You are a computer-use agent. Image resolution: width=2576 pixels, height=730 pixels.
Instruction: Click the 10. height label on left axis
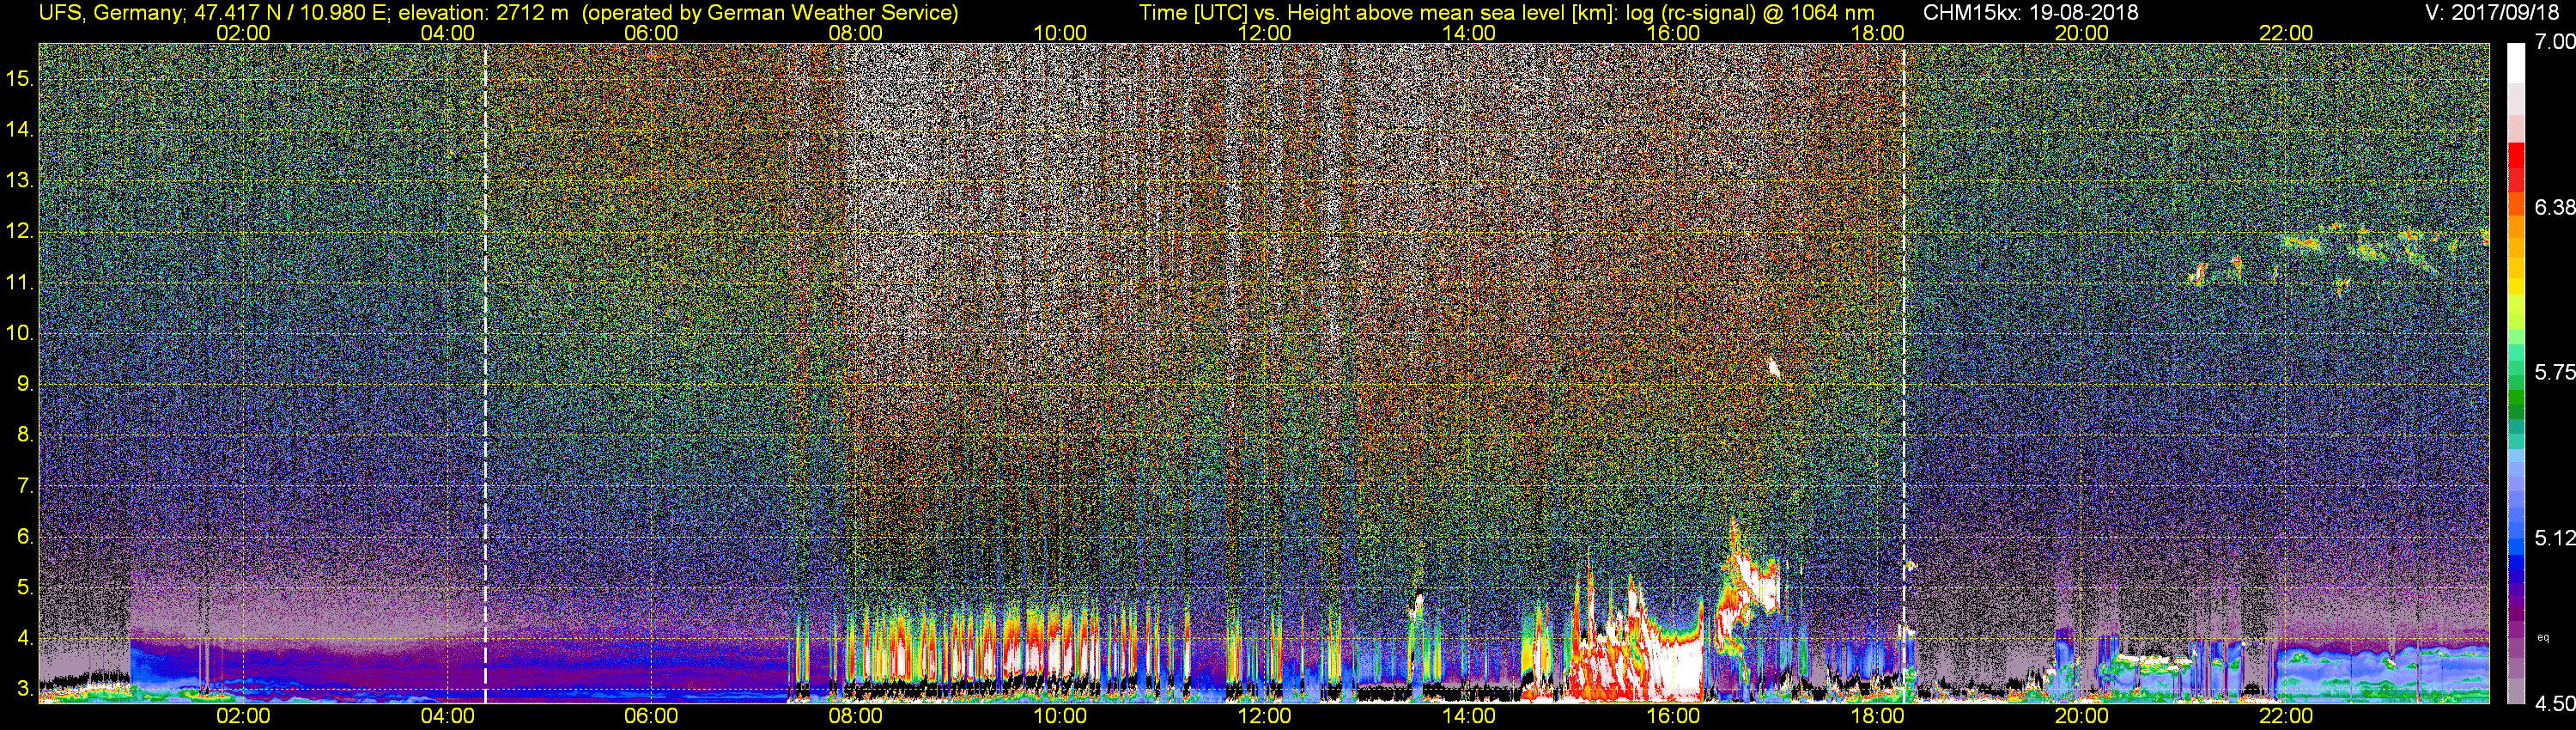click(x=20, y=333)
